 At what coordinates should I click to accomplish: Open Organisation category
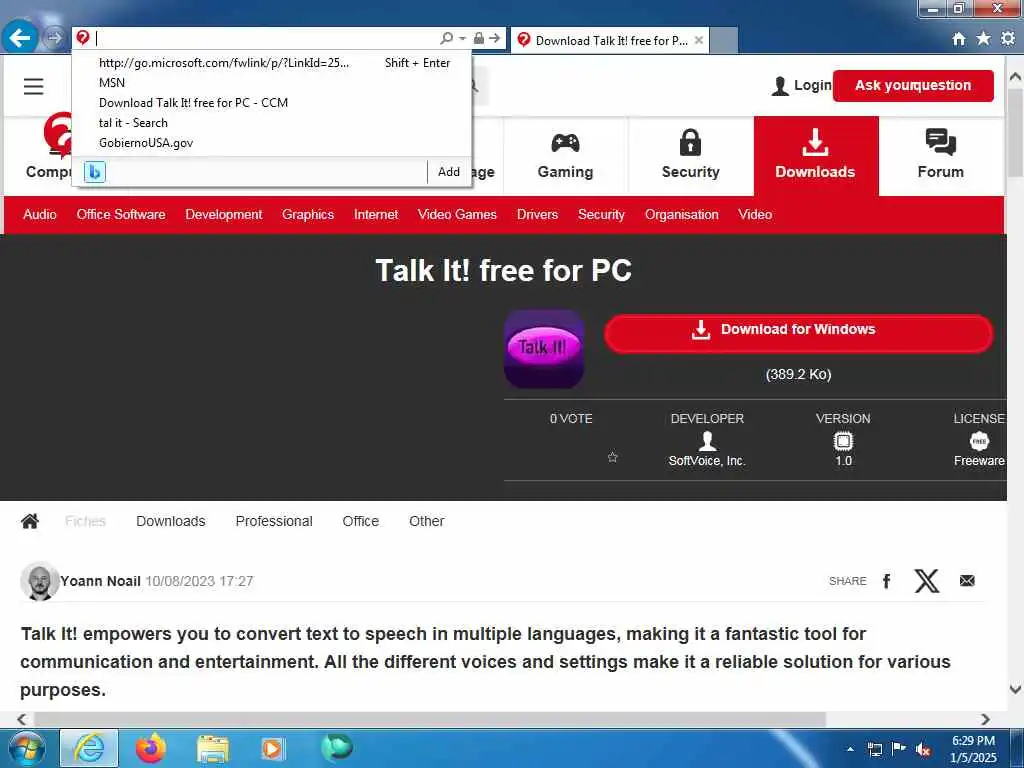[x=681, y=214]
